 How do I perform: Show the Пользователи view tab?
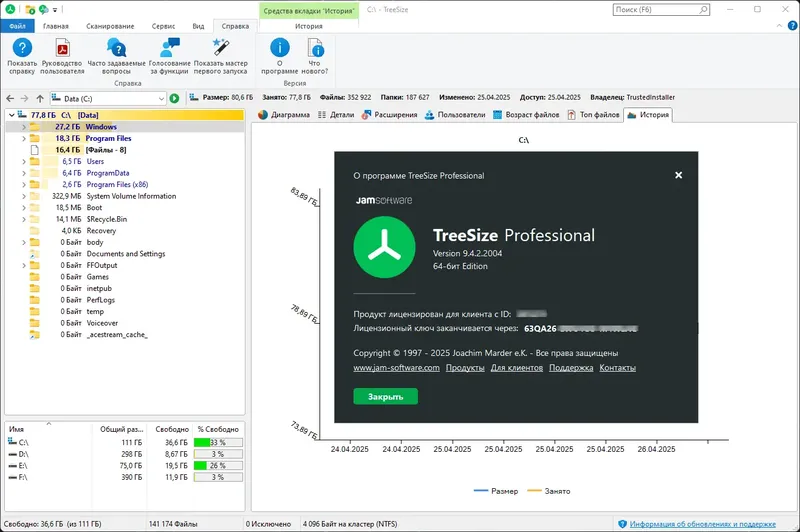[455, 115]
